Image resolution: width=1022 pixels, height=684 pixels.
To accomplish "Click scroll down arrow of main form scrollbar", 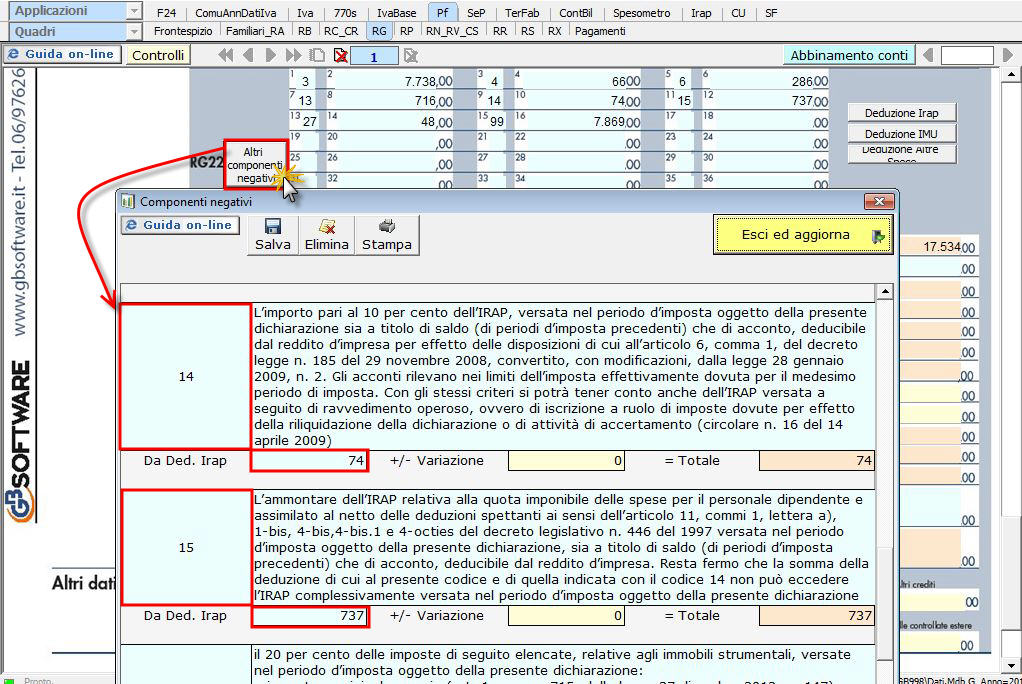I will click(x=1011, y=664).
